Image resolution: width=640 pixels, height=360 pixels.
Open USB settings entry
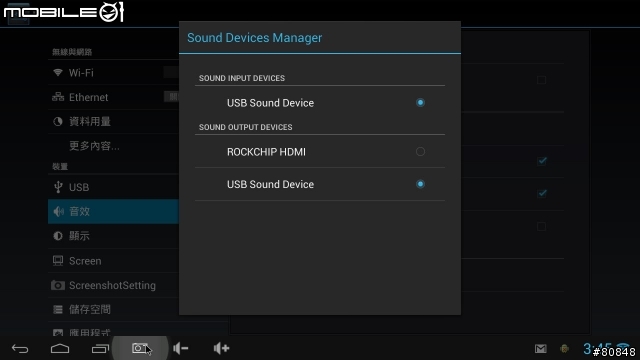click(x=113, y=187)
